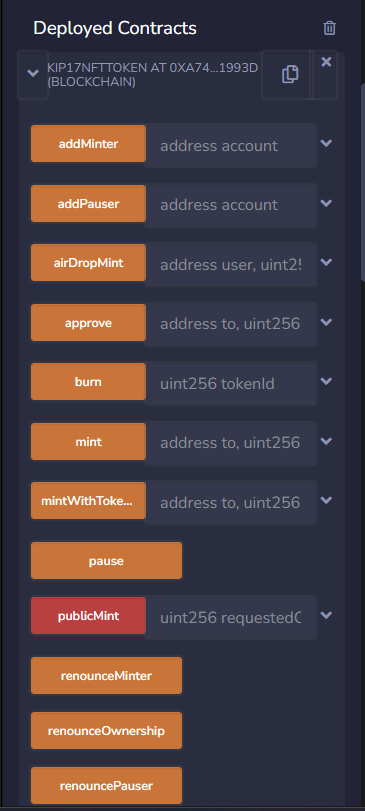
Task: Click the renounceOwnership button
Action: point(107,730)
